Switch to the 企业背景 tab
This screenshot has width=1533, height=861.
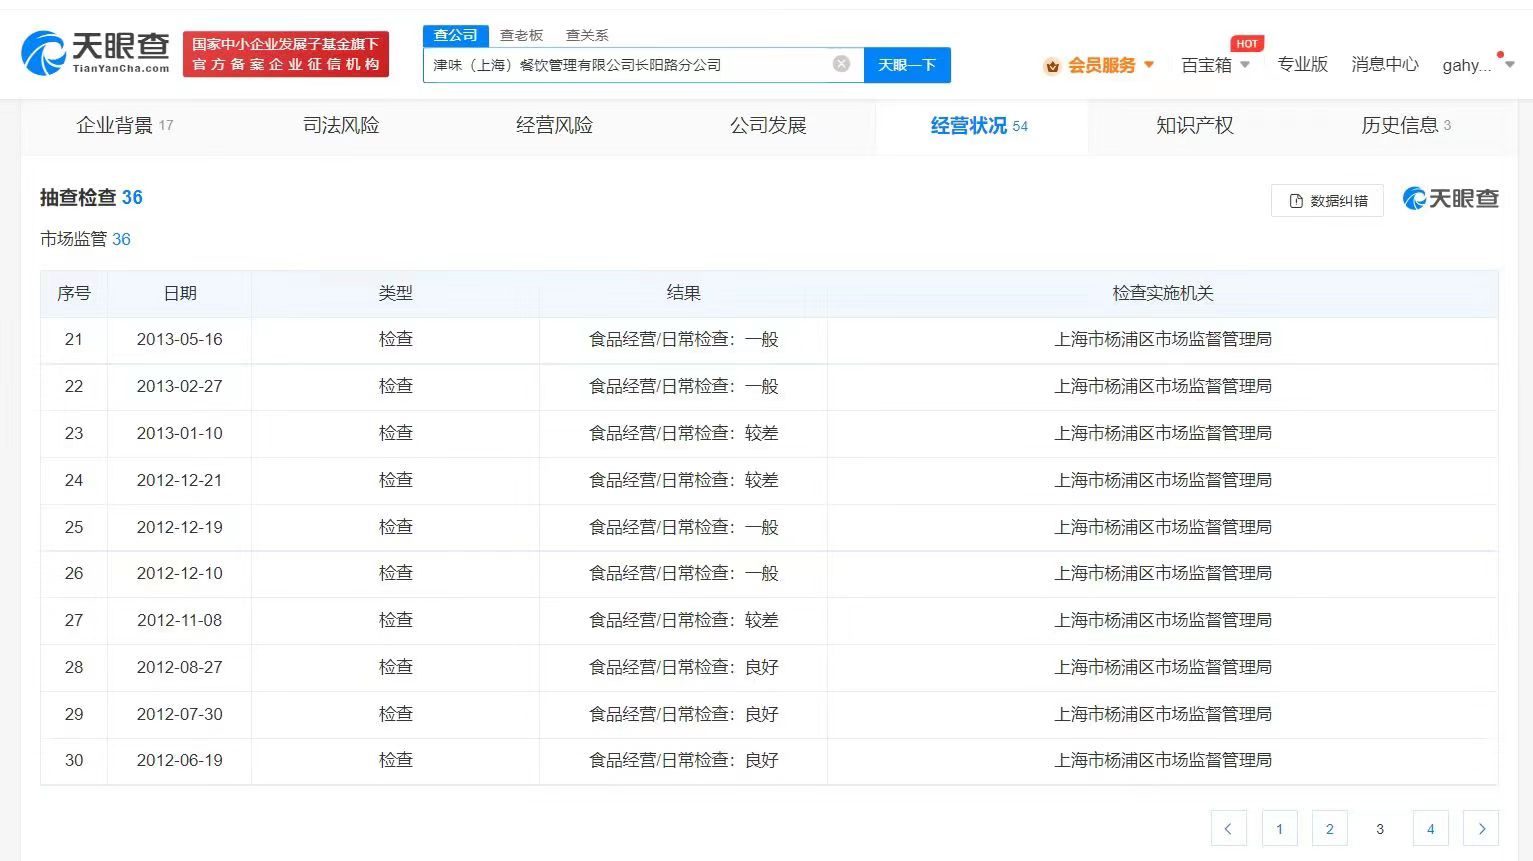click(125, 125)
